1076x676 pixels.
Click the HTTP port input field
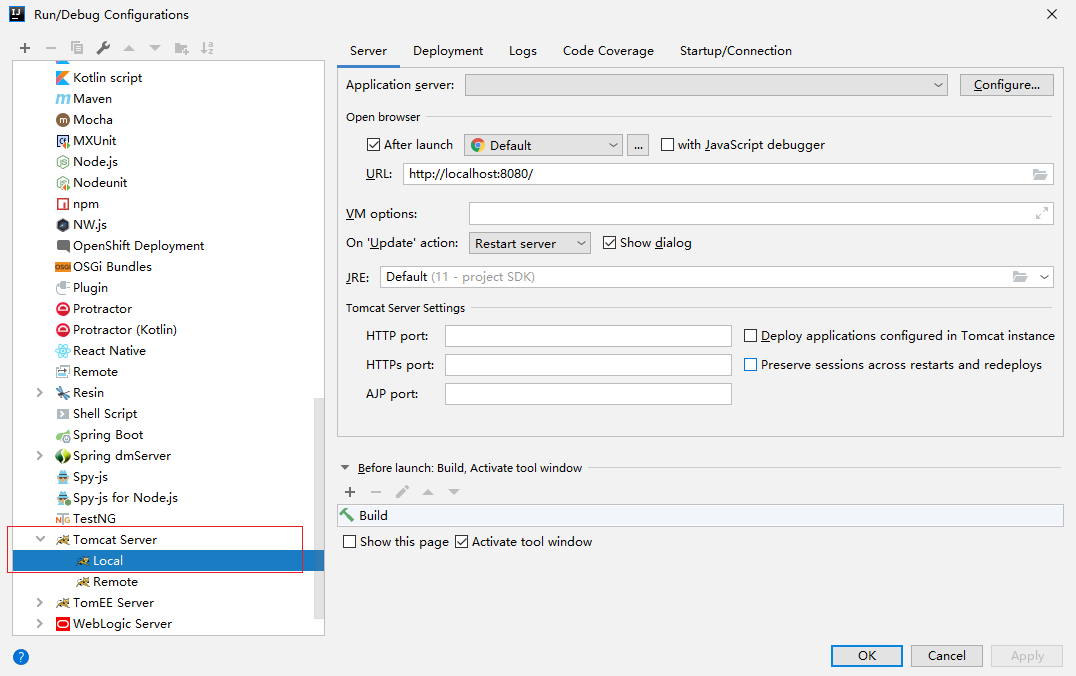[x=588, y=336]
